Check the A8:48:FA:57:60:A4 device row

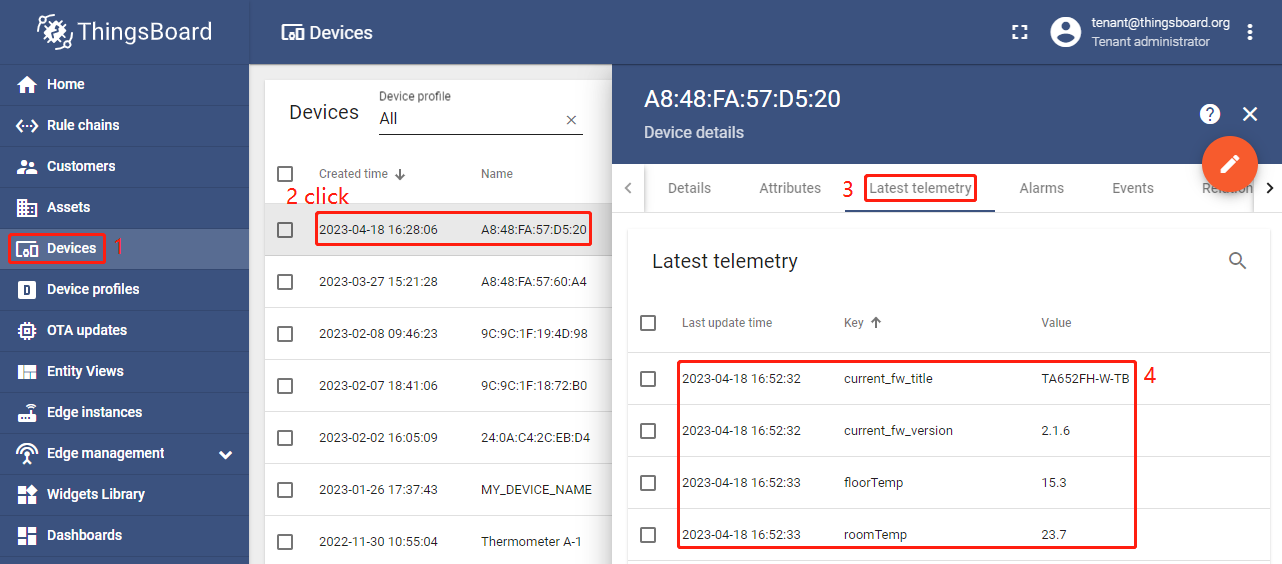point(285,282)
